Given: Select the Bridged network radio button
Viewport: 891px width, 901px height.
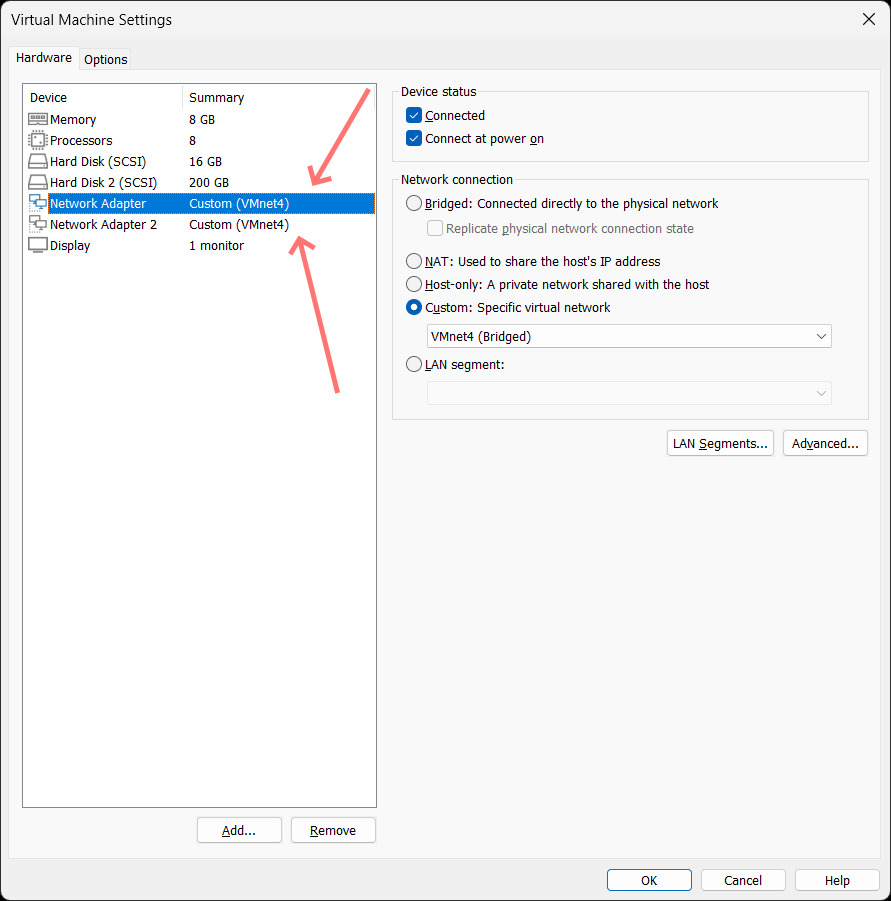Looking at the screenshot, I should [x=414, y=204].
